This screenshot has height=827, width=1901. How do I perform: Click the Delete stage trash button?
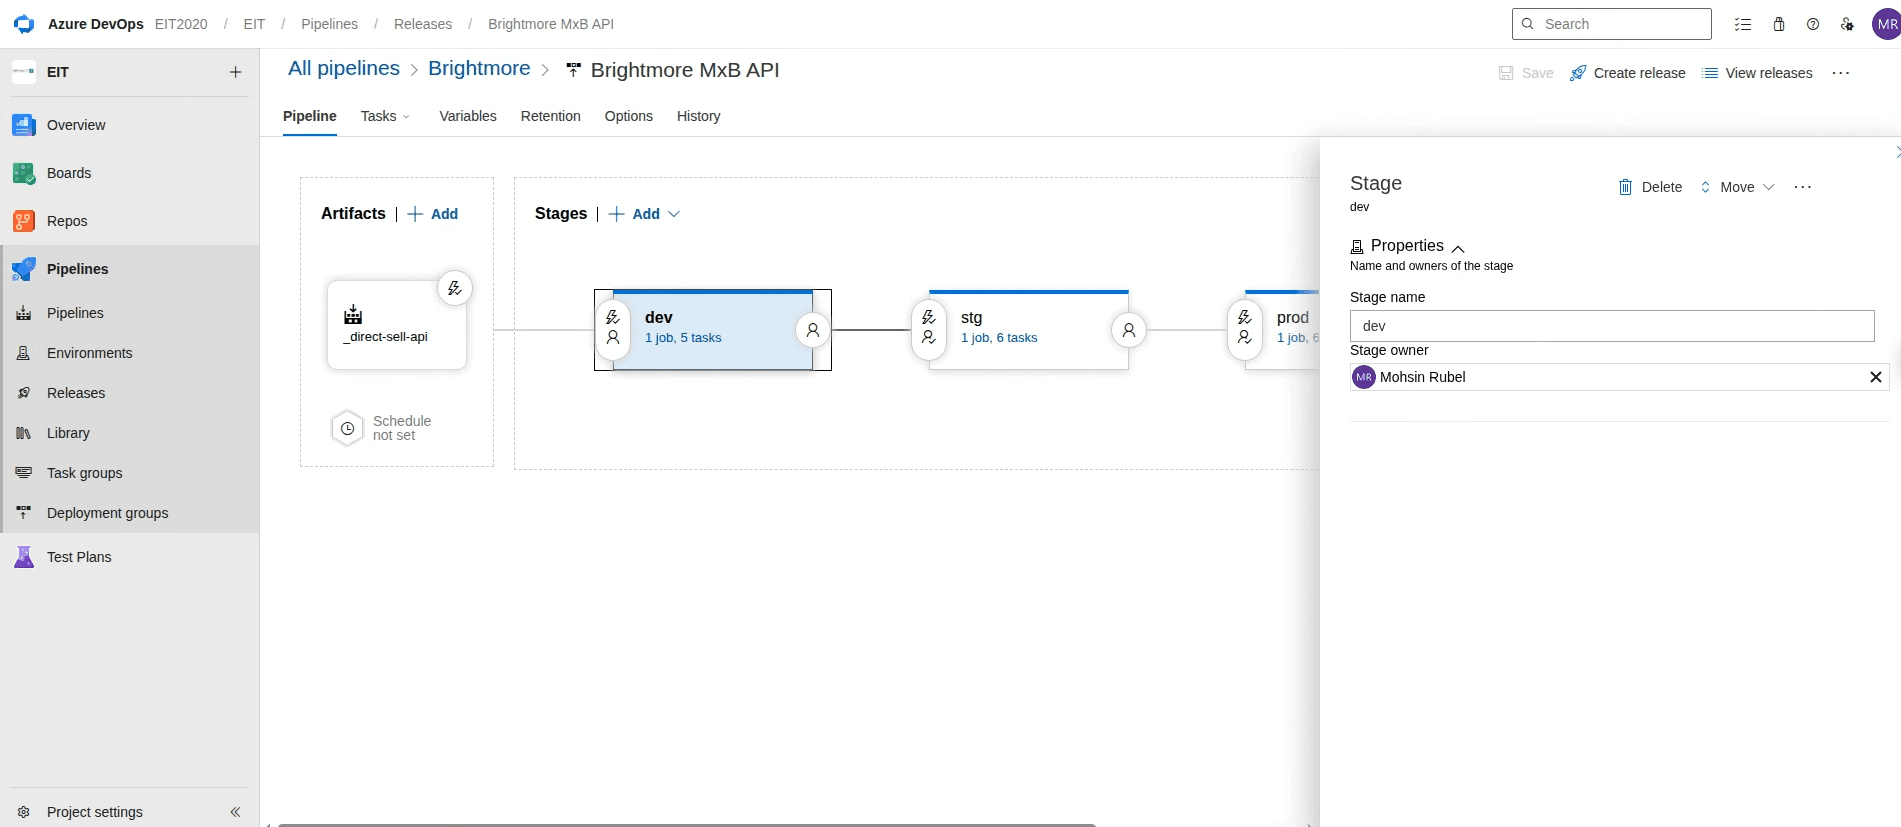point(1651,187)
